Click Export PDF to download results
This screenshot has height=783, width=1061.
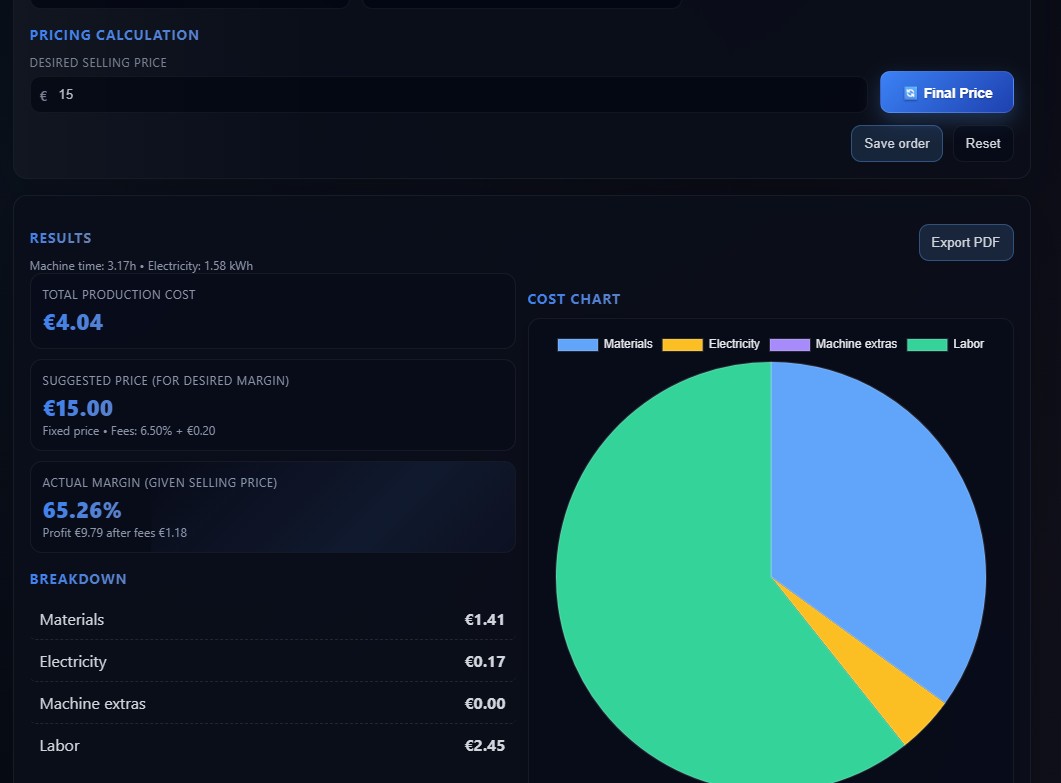point(965,242)
